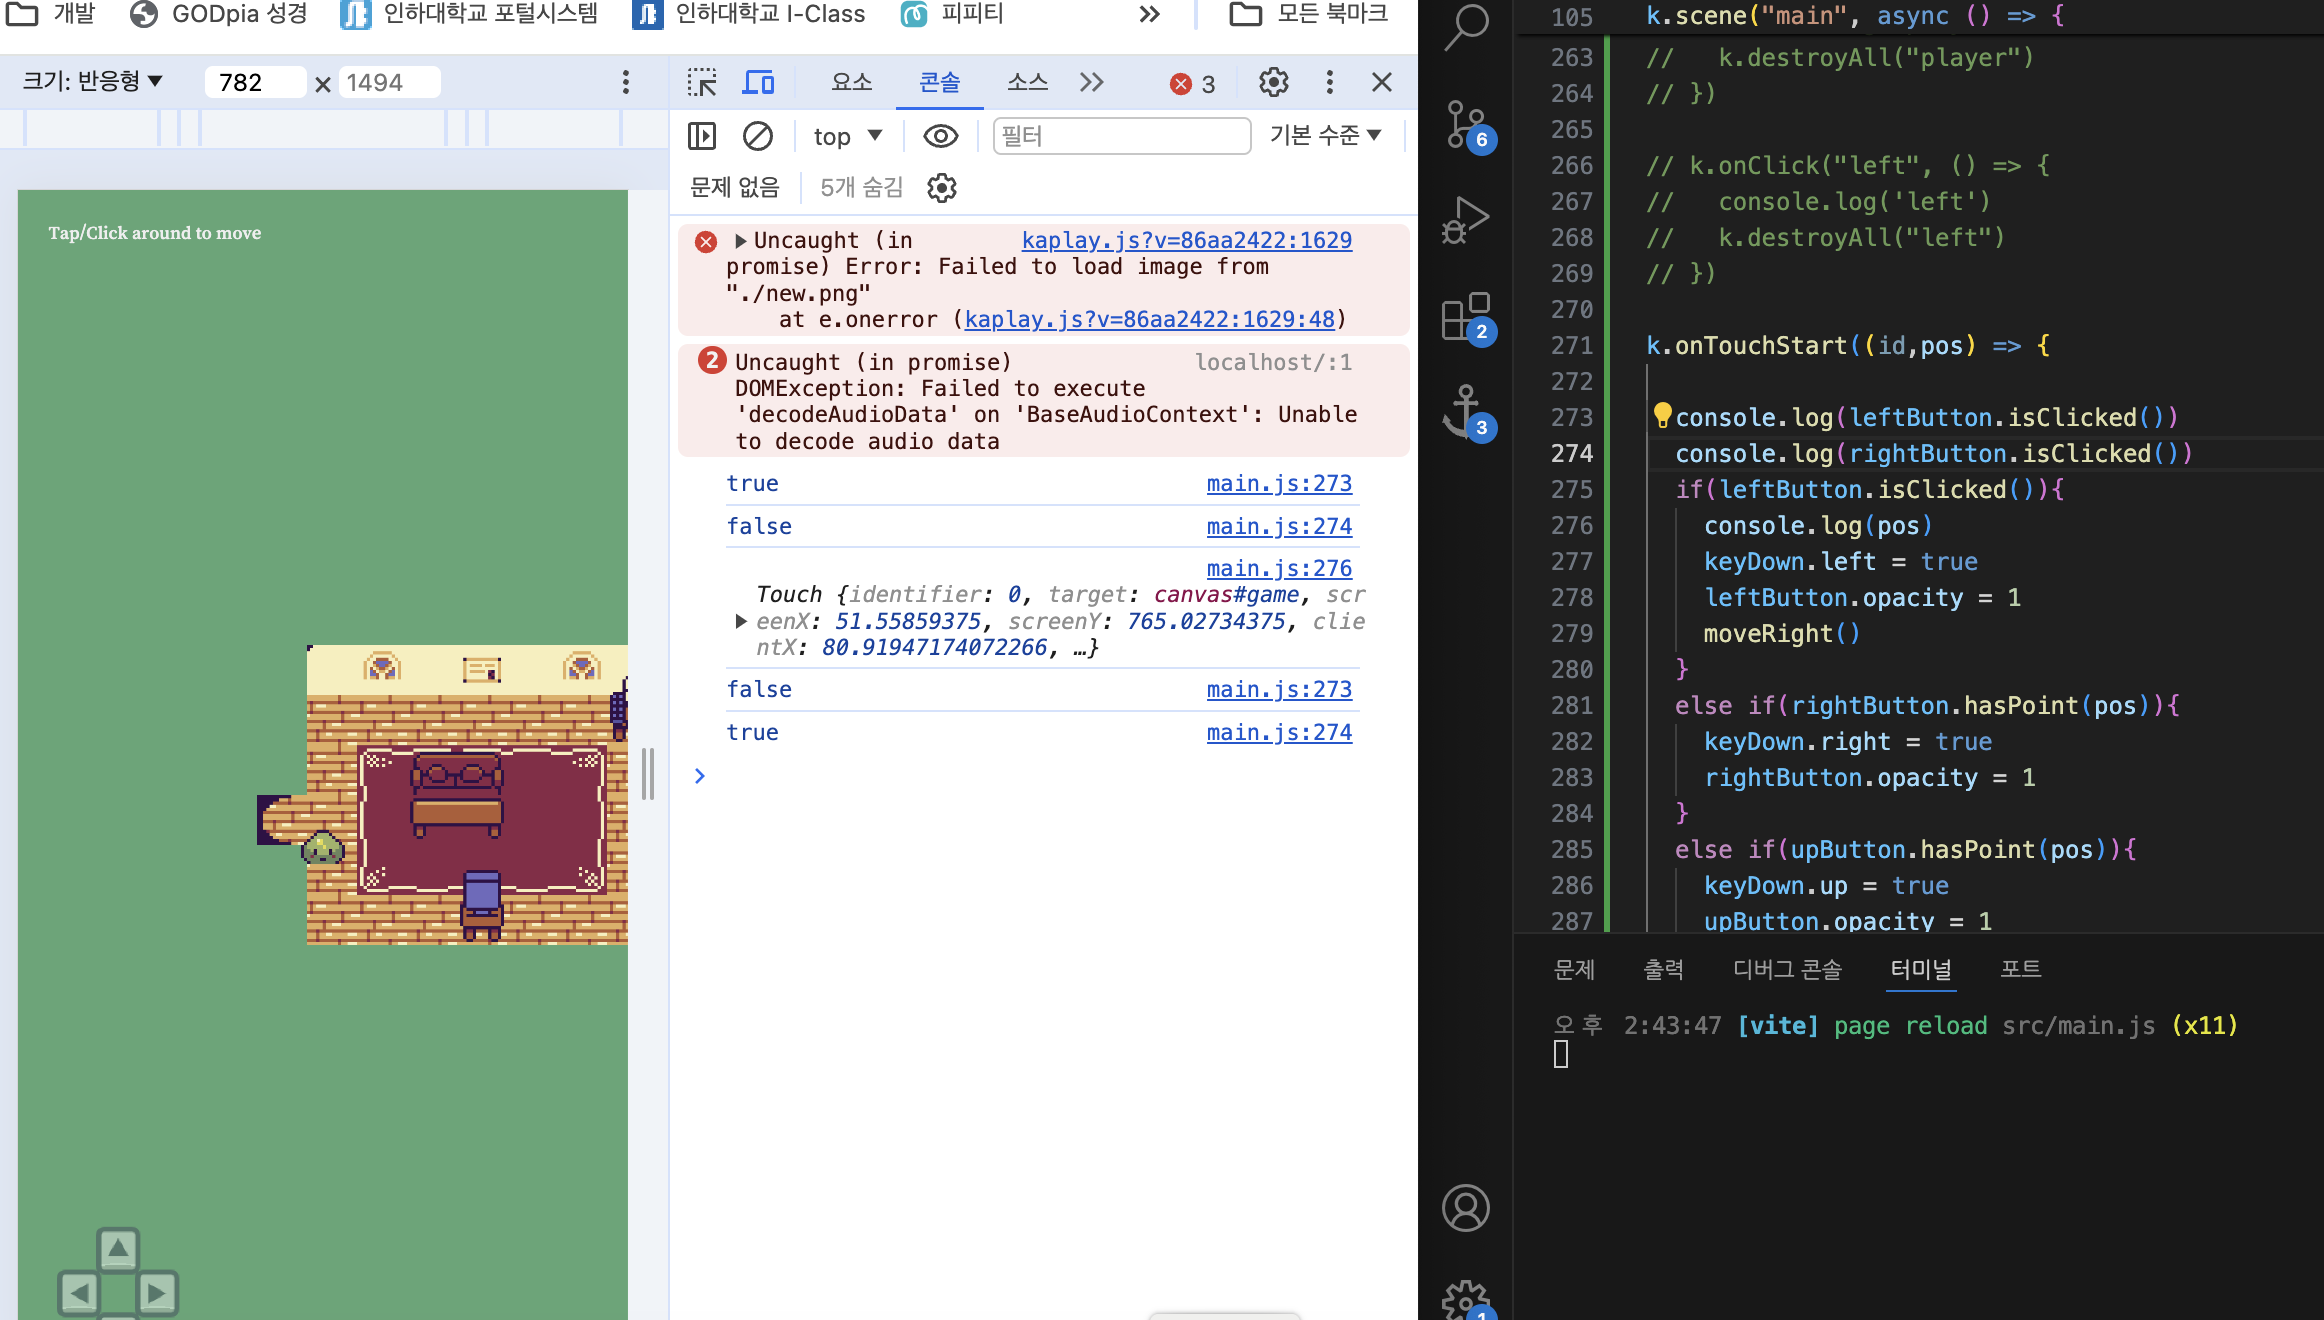This screenshot has height=1320, width=2324.
Task: Open console settings gear beside hidden count
Action: point(941,188)
